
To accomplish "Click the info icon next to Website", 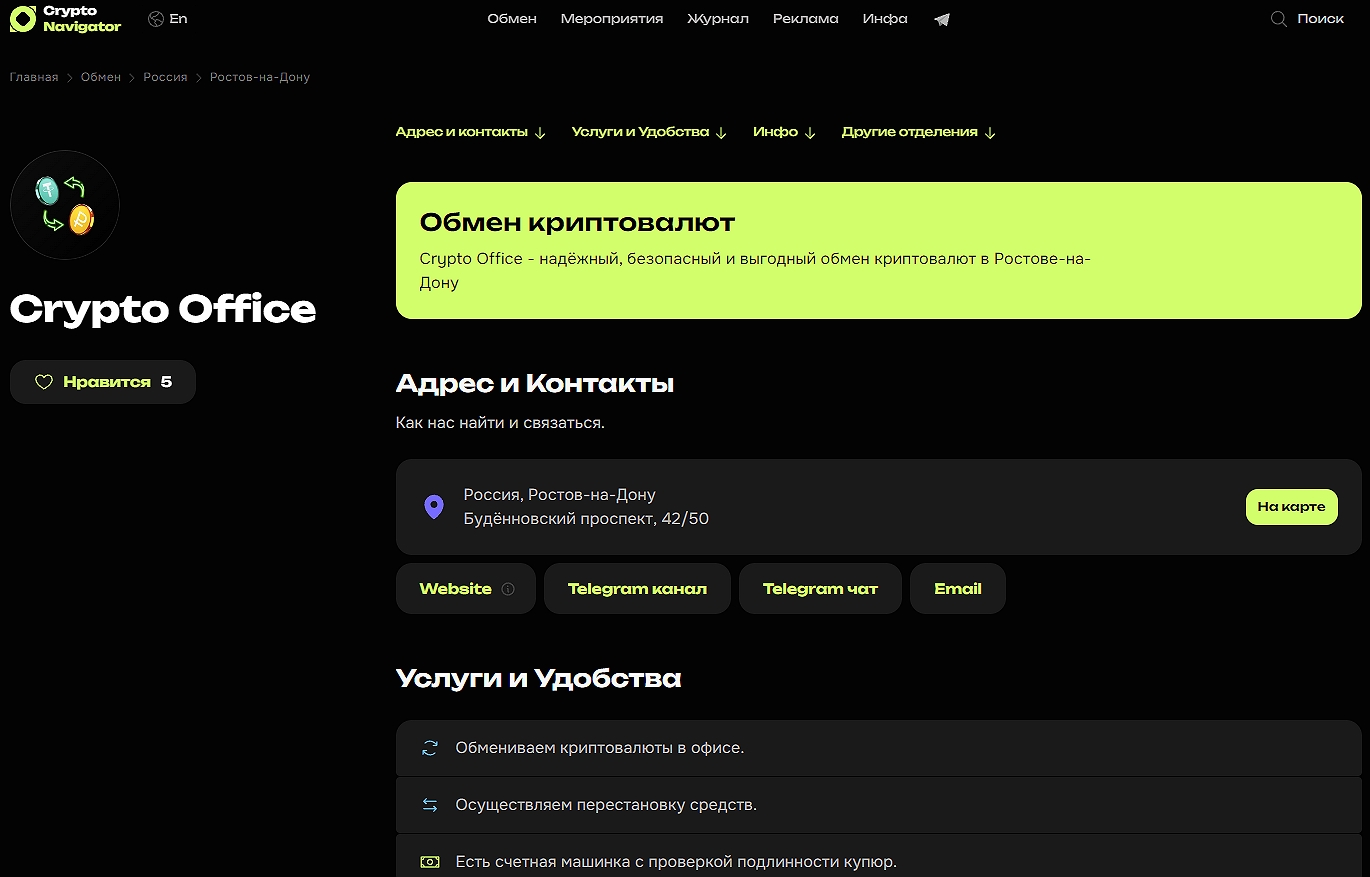I will 508,589.
